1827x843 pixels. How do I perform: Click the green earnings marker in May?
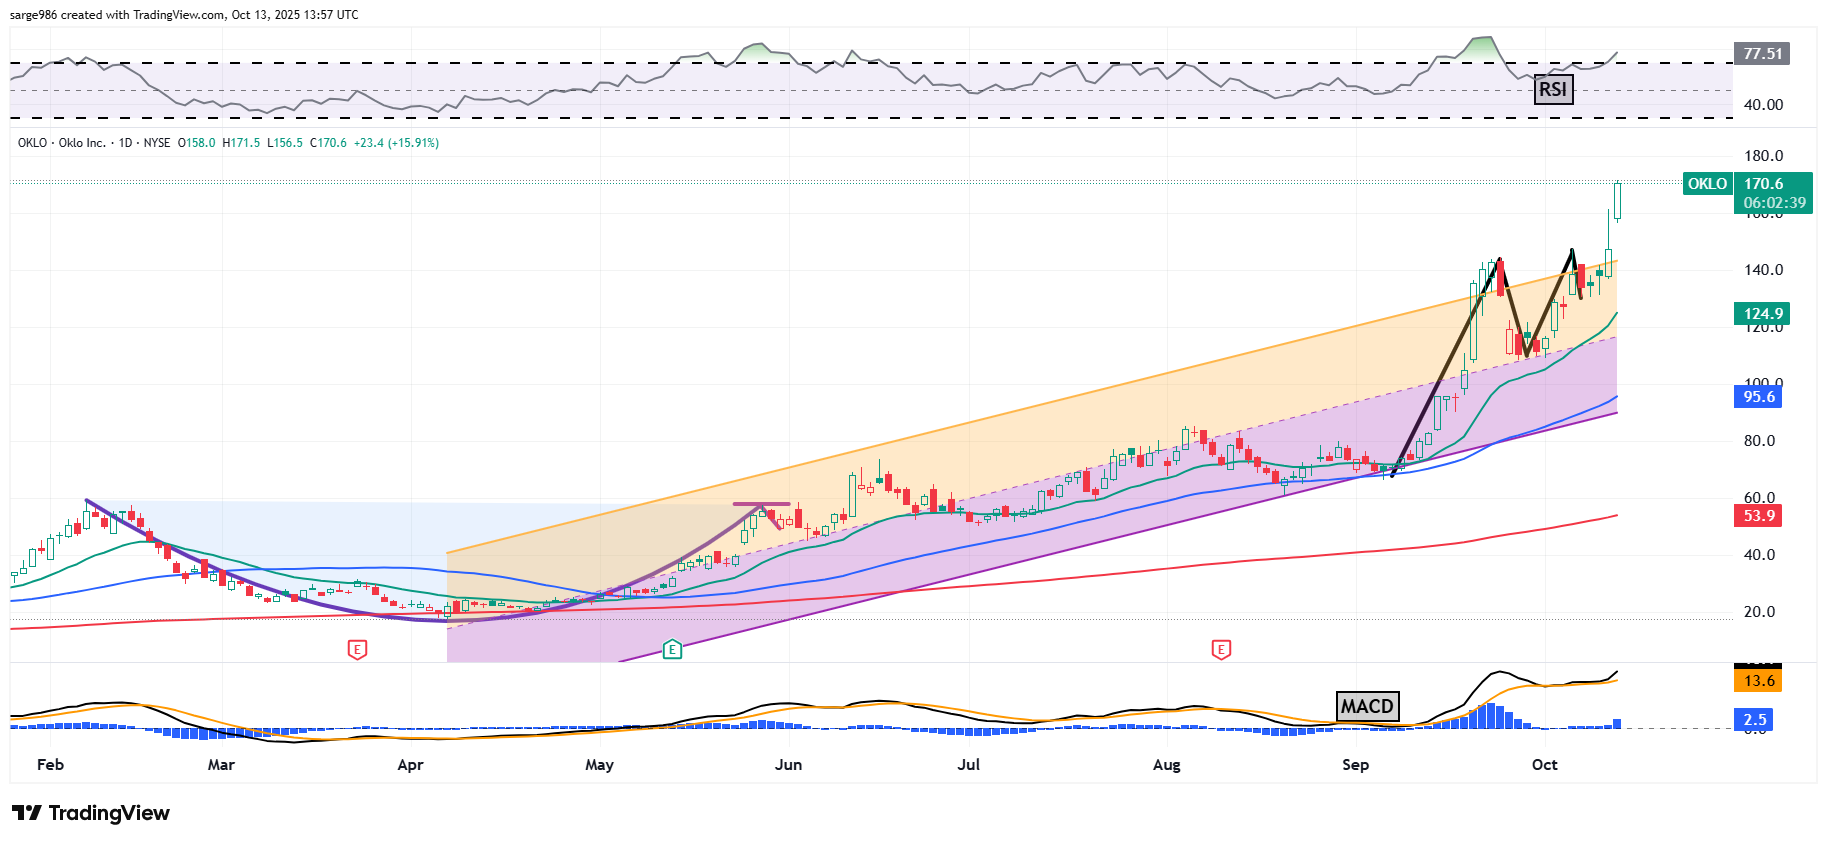coord(672,650)
